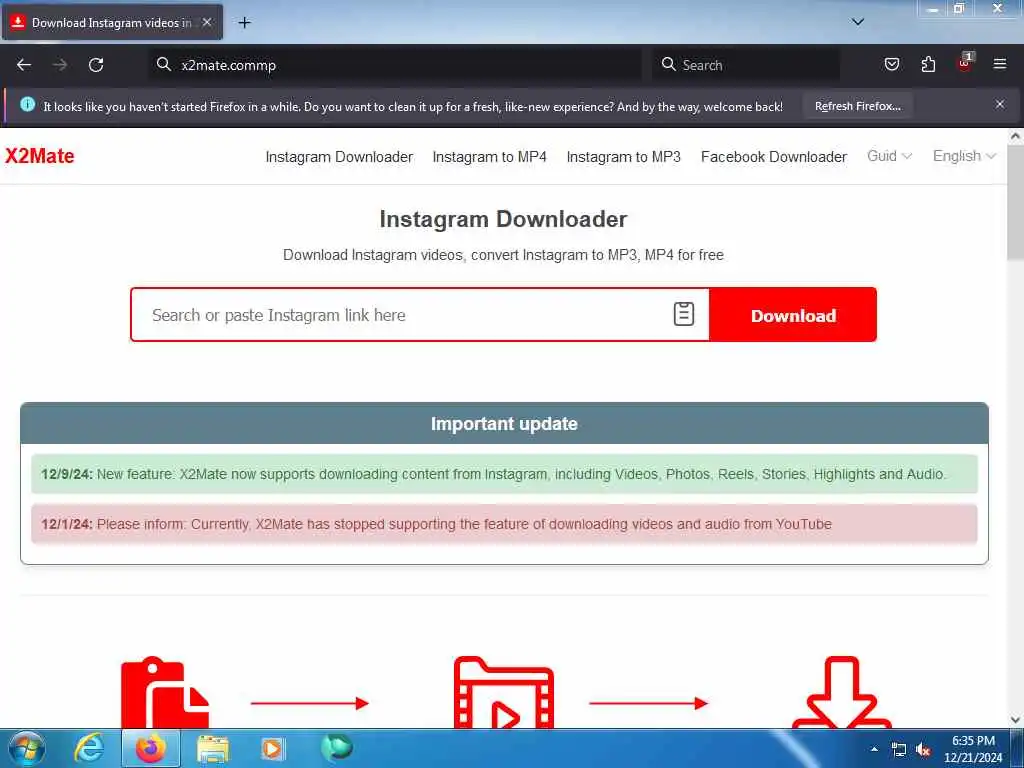1024x768 pixels.
Task: Reload the current page
Action: click(x=96, y=65)
